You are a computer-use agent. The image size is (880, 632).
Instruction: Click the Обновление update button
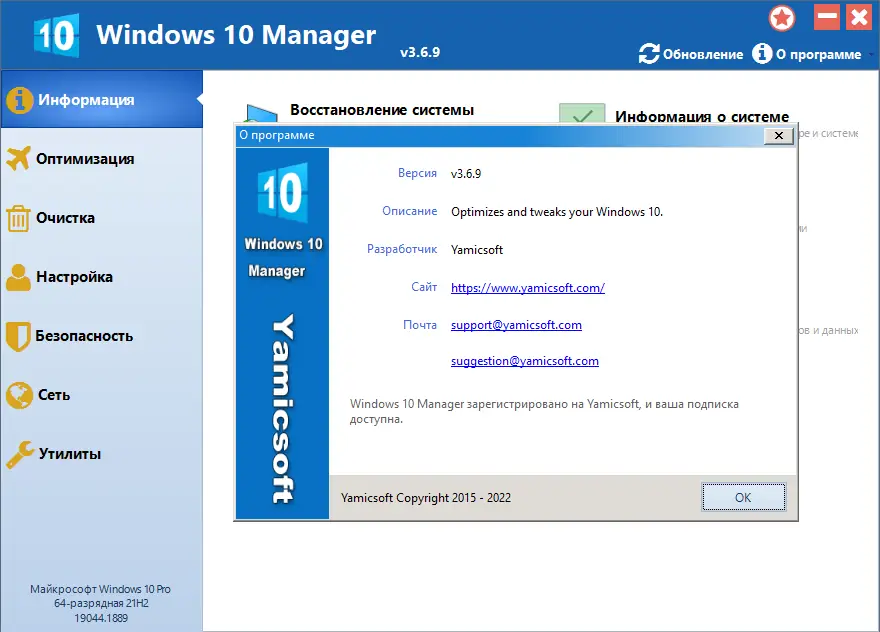click(x=691, y=54)
